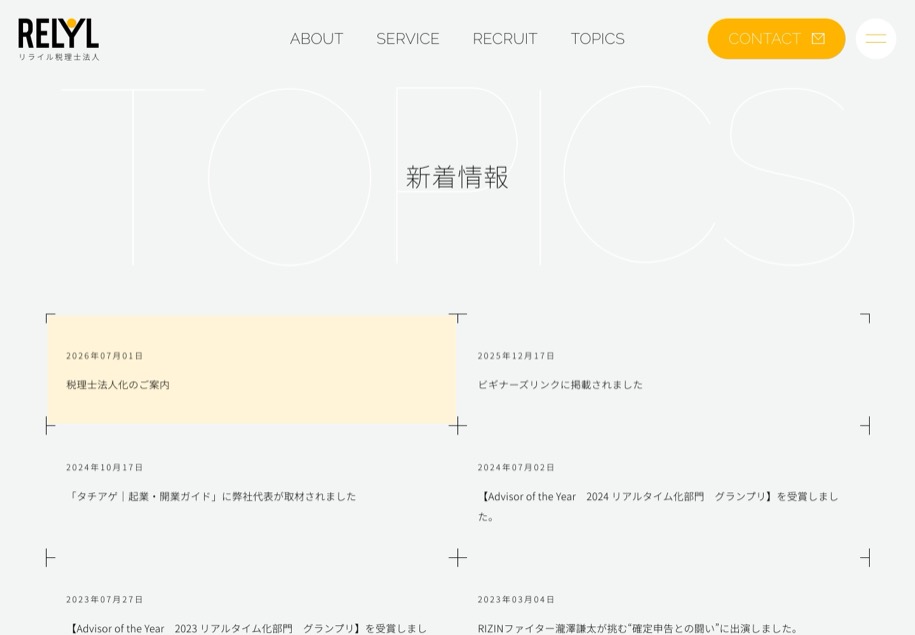The image size is (915, 635).
Task: Click リライル税理士法人 text under logo
Action: (x=59, y=57)
